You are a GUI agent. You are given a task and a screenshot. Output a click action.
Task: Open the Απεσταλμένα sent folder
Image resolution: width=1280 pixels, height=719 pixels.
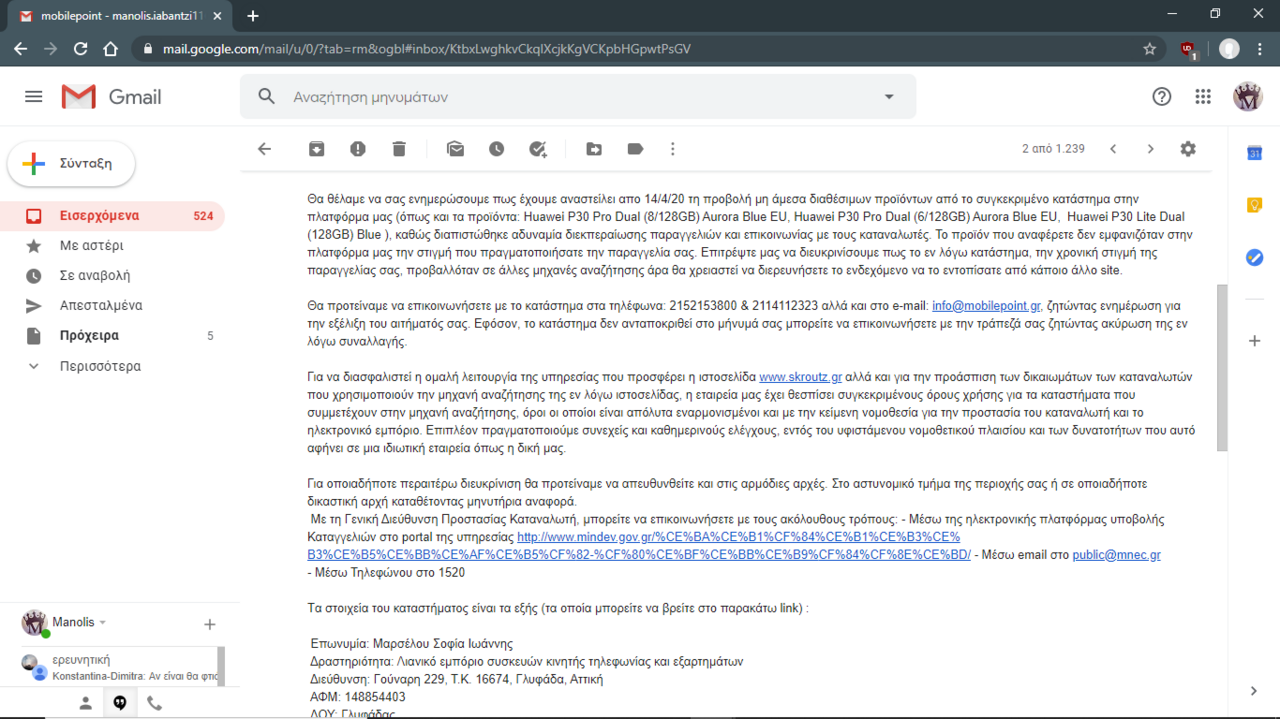[x=112, y=306]
